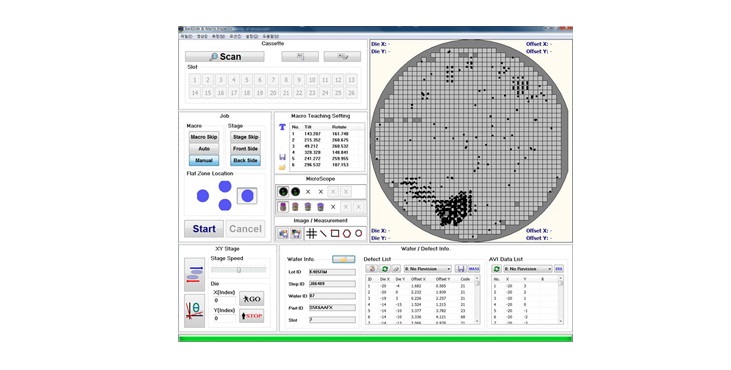Enable the Auto macro mode
Viewport: 731px width, 370px height.
204,149
